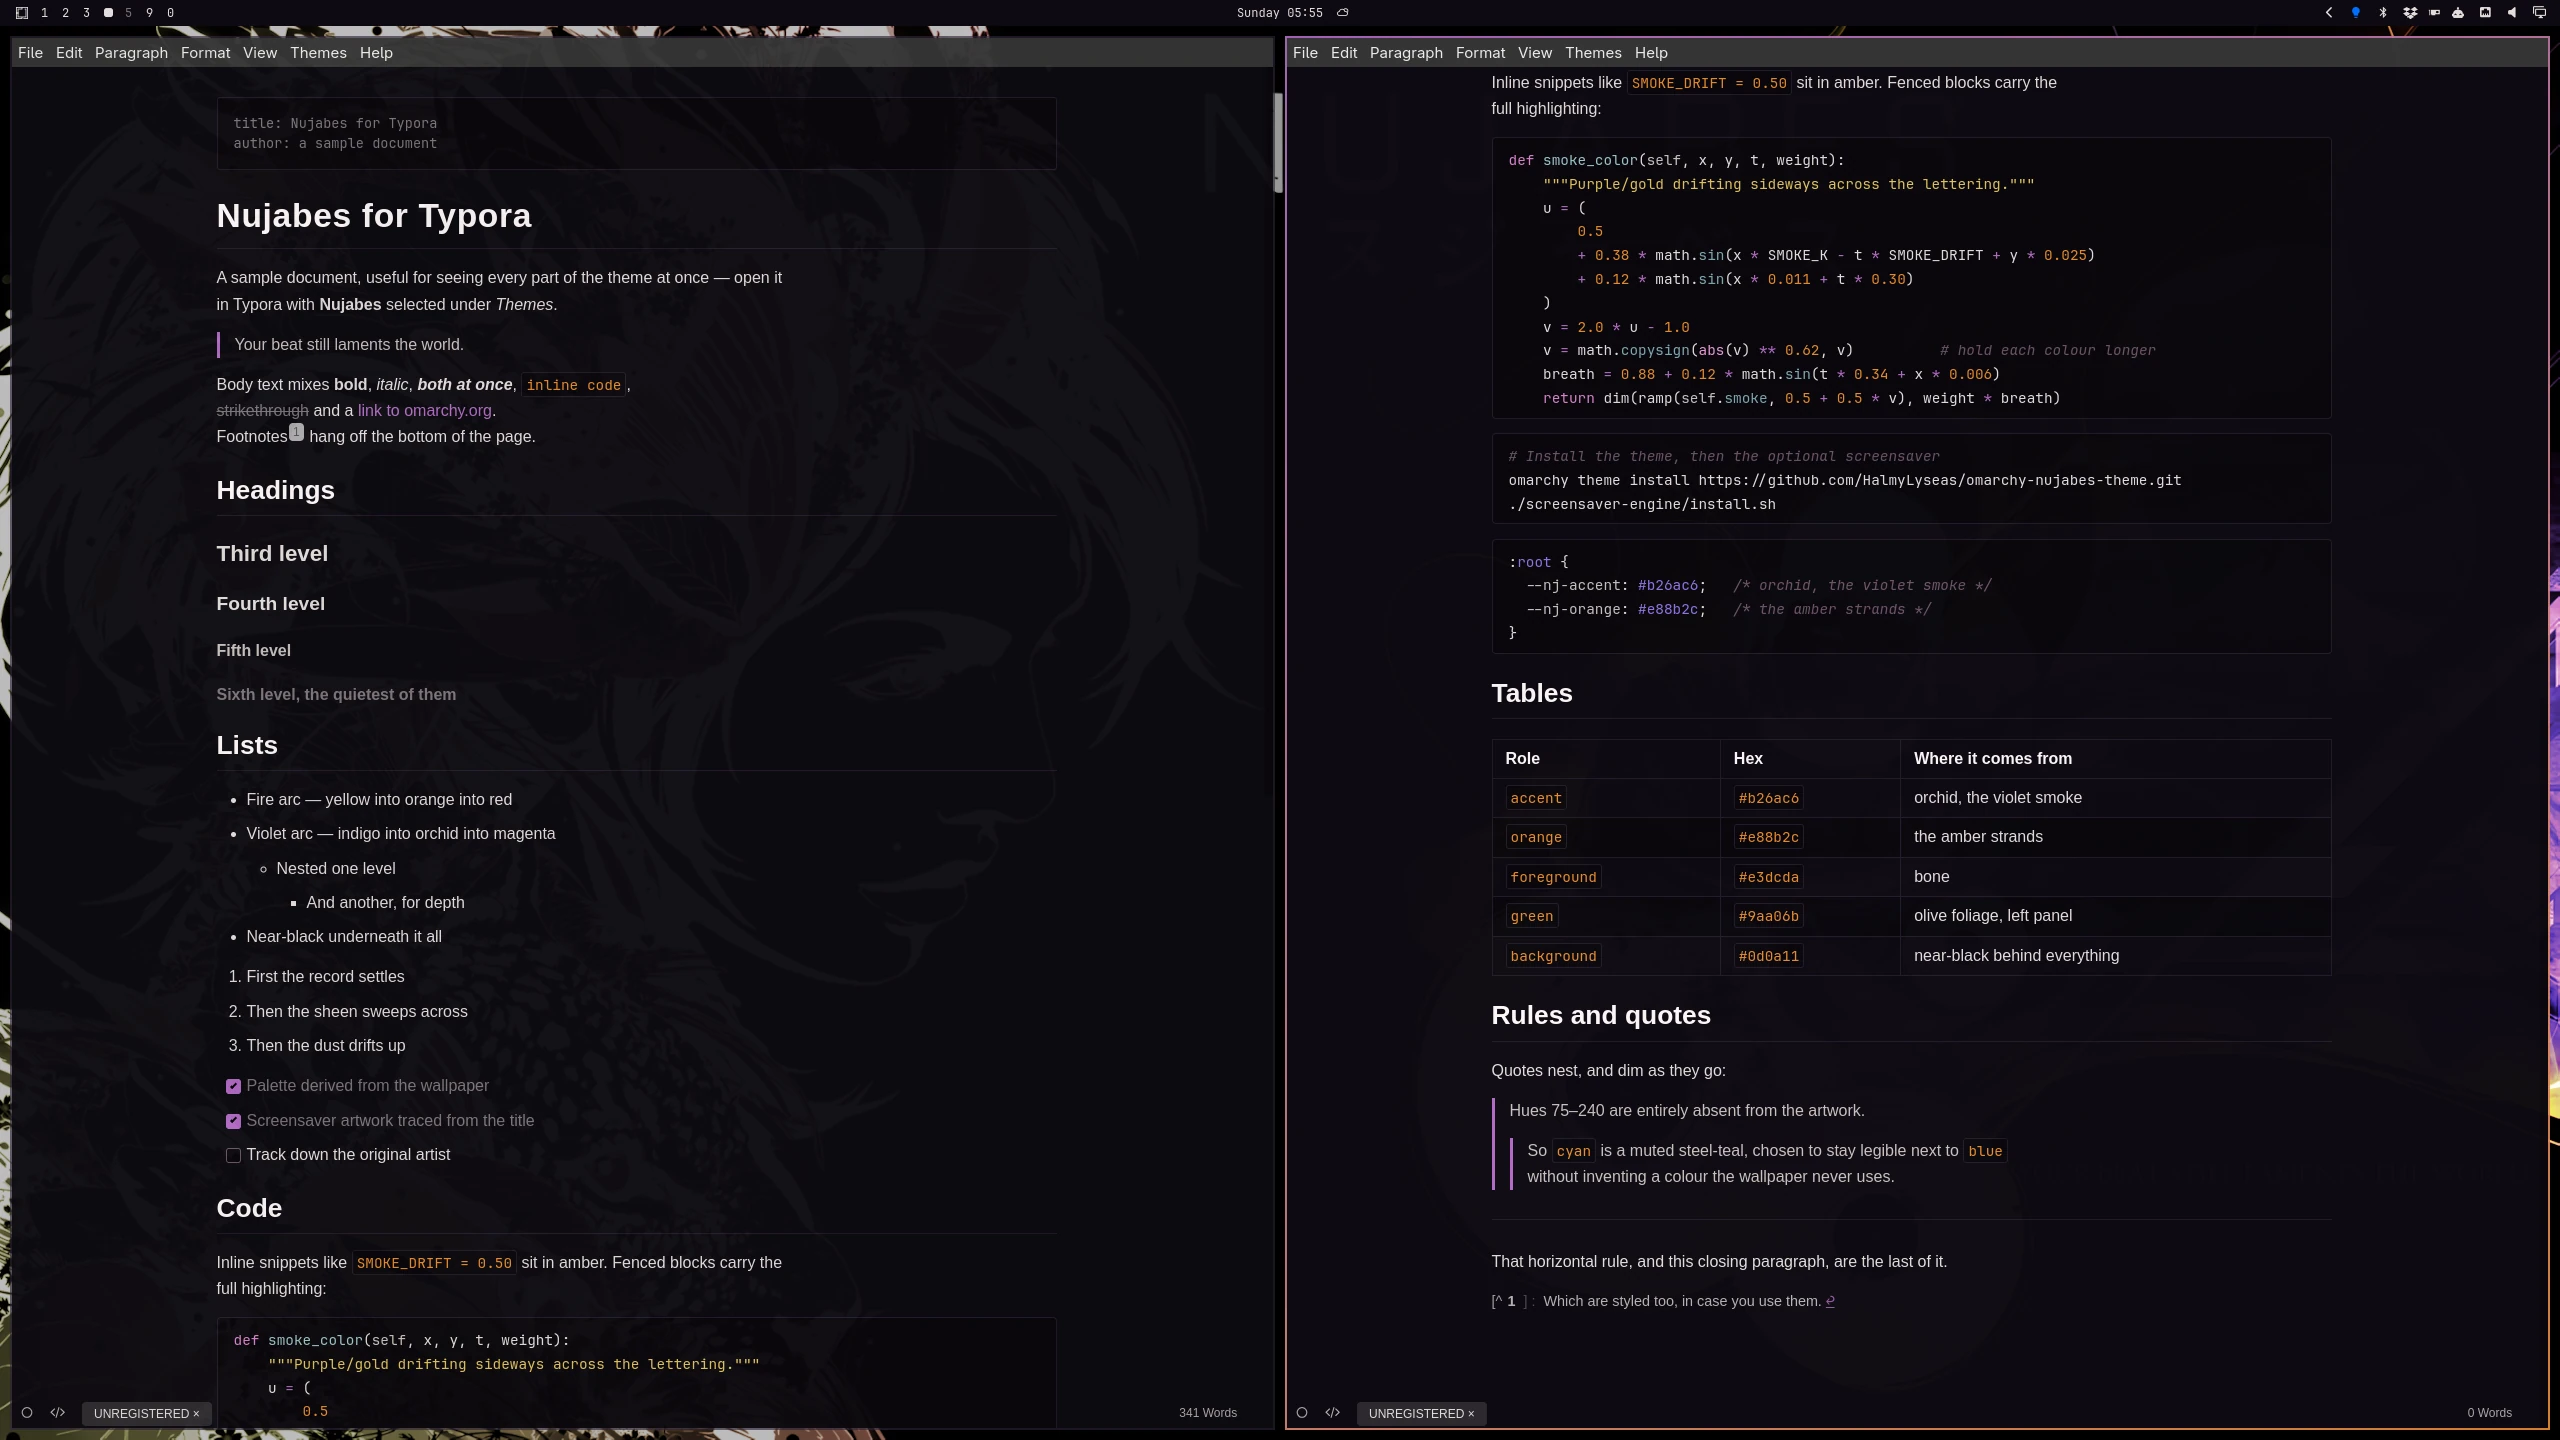Screen dimensions: 2560x1440
Task: Open Edit menu in the left window
Action: tap(69, 53)
